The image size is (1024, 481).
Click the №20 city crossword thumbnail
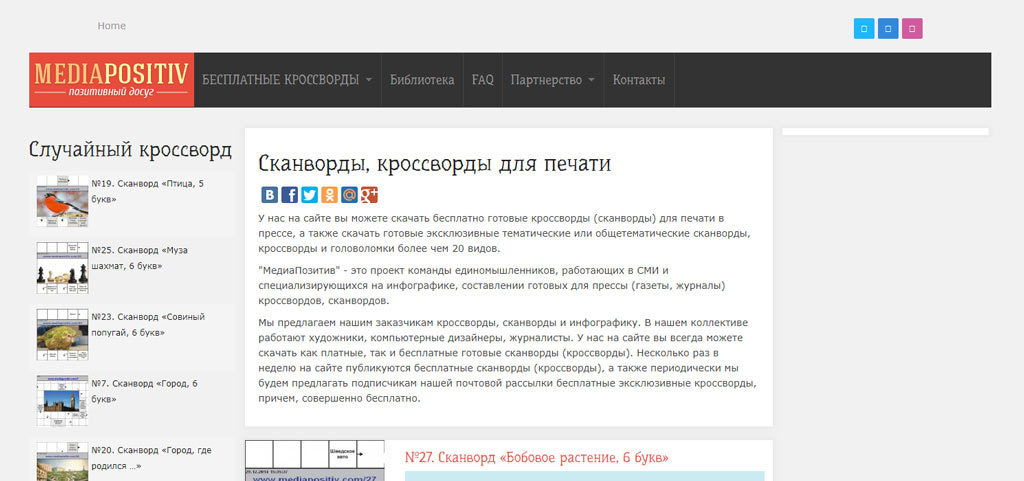(62, 461)
